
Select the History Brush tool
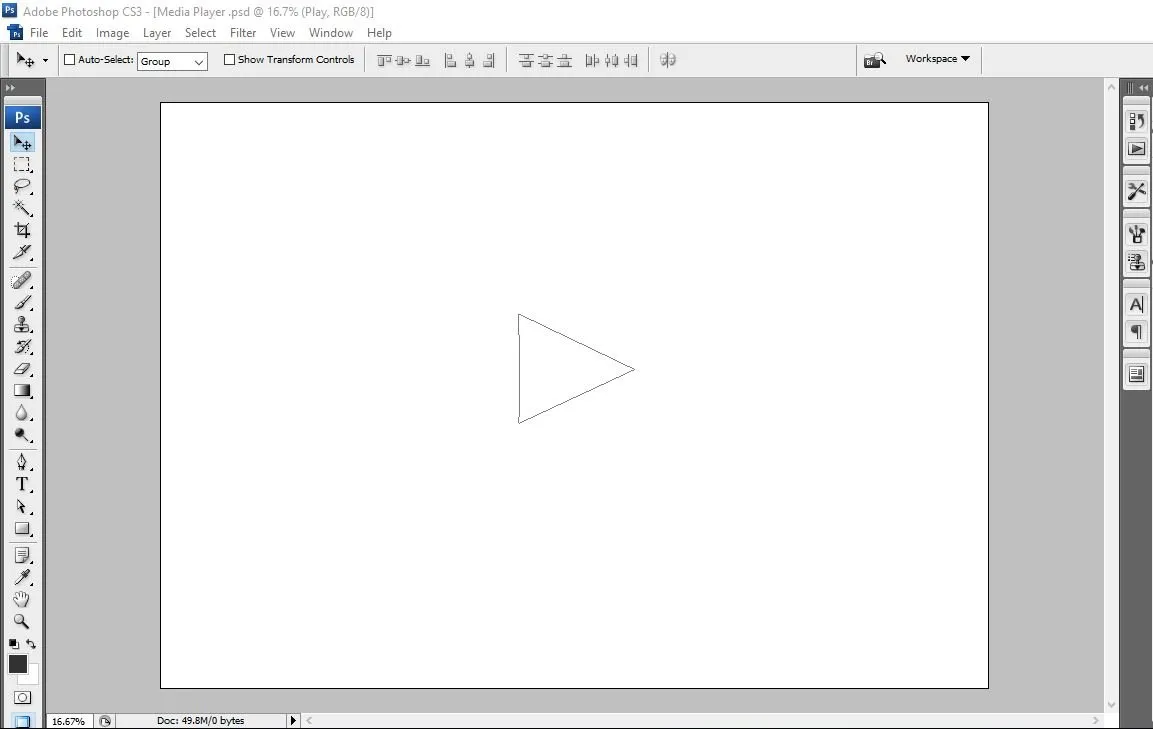tap(22, 346)
